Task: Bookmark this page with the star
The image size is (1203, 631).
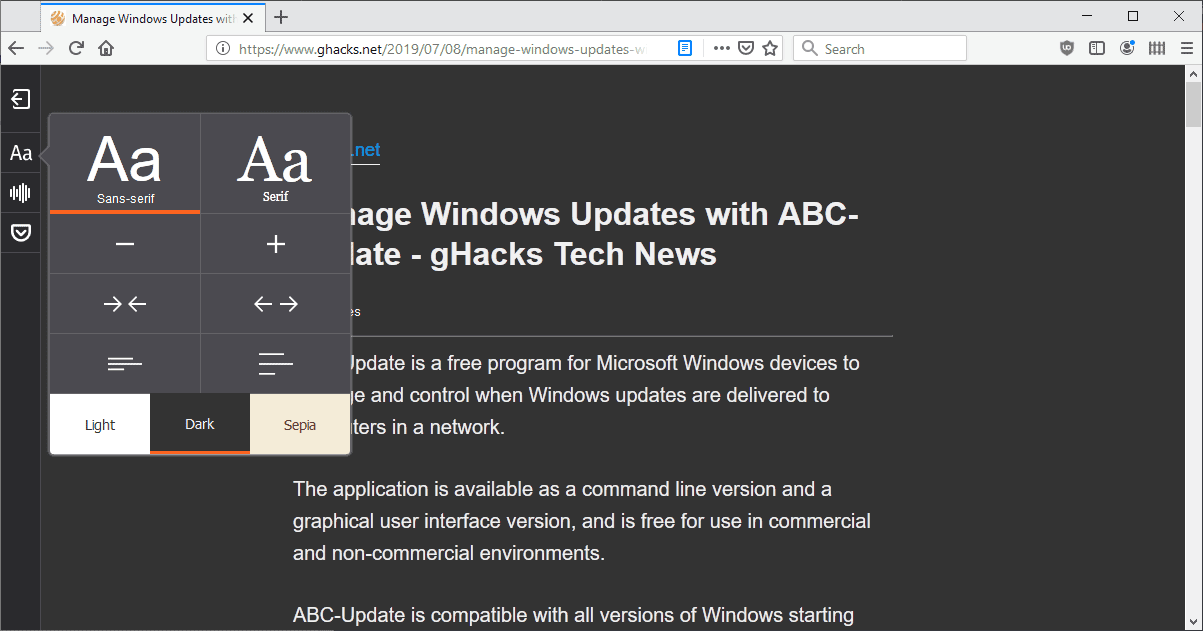Action: pyautogui.click(x=770, y=48)
